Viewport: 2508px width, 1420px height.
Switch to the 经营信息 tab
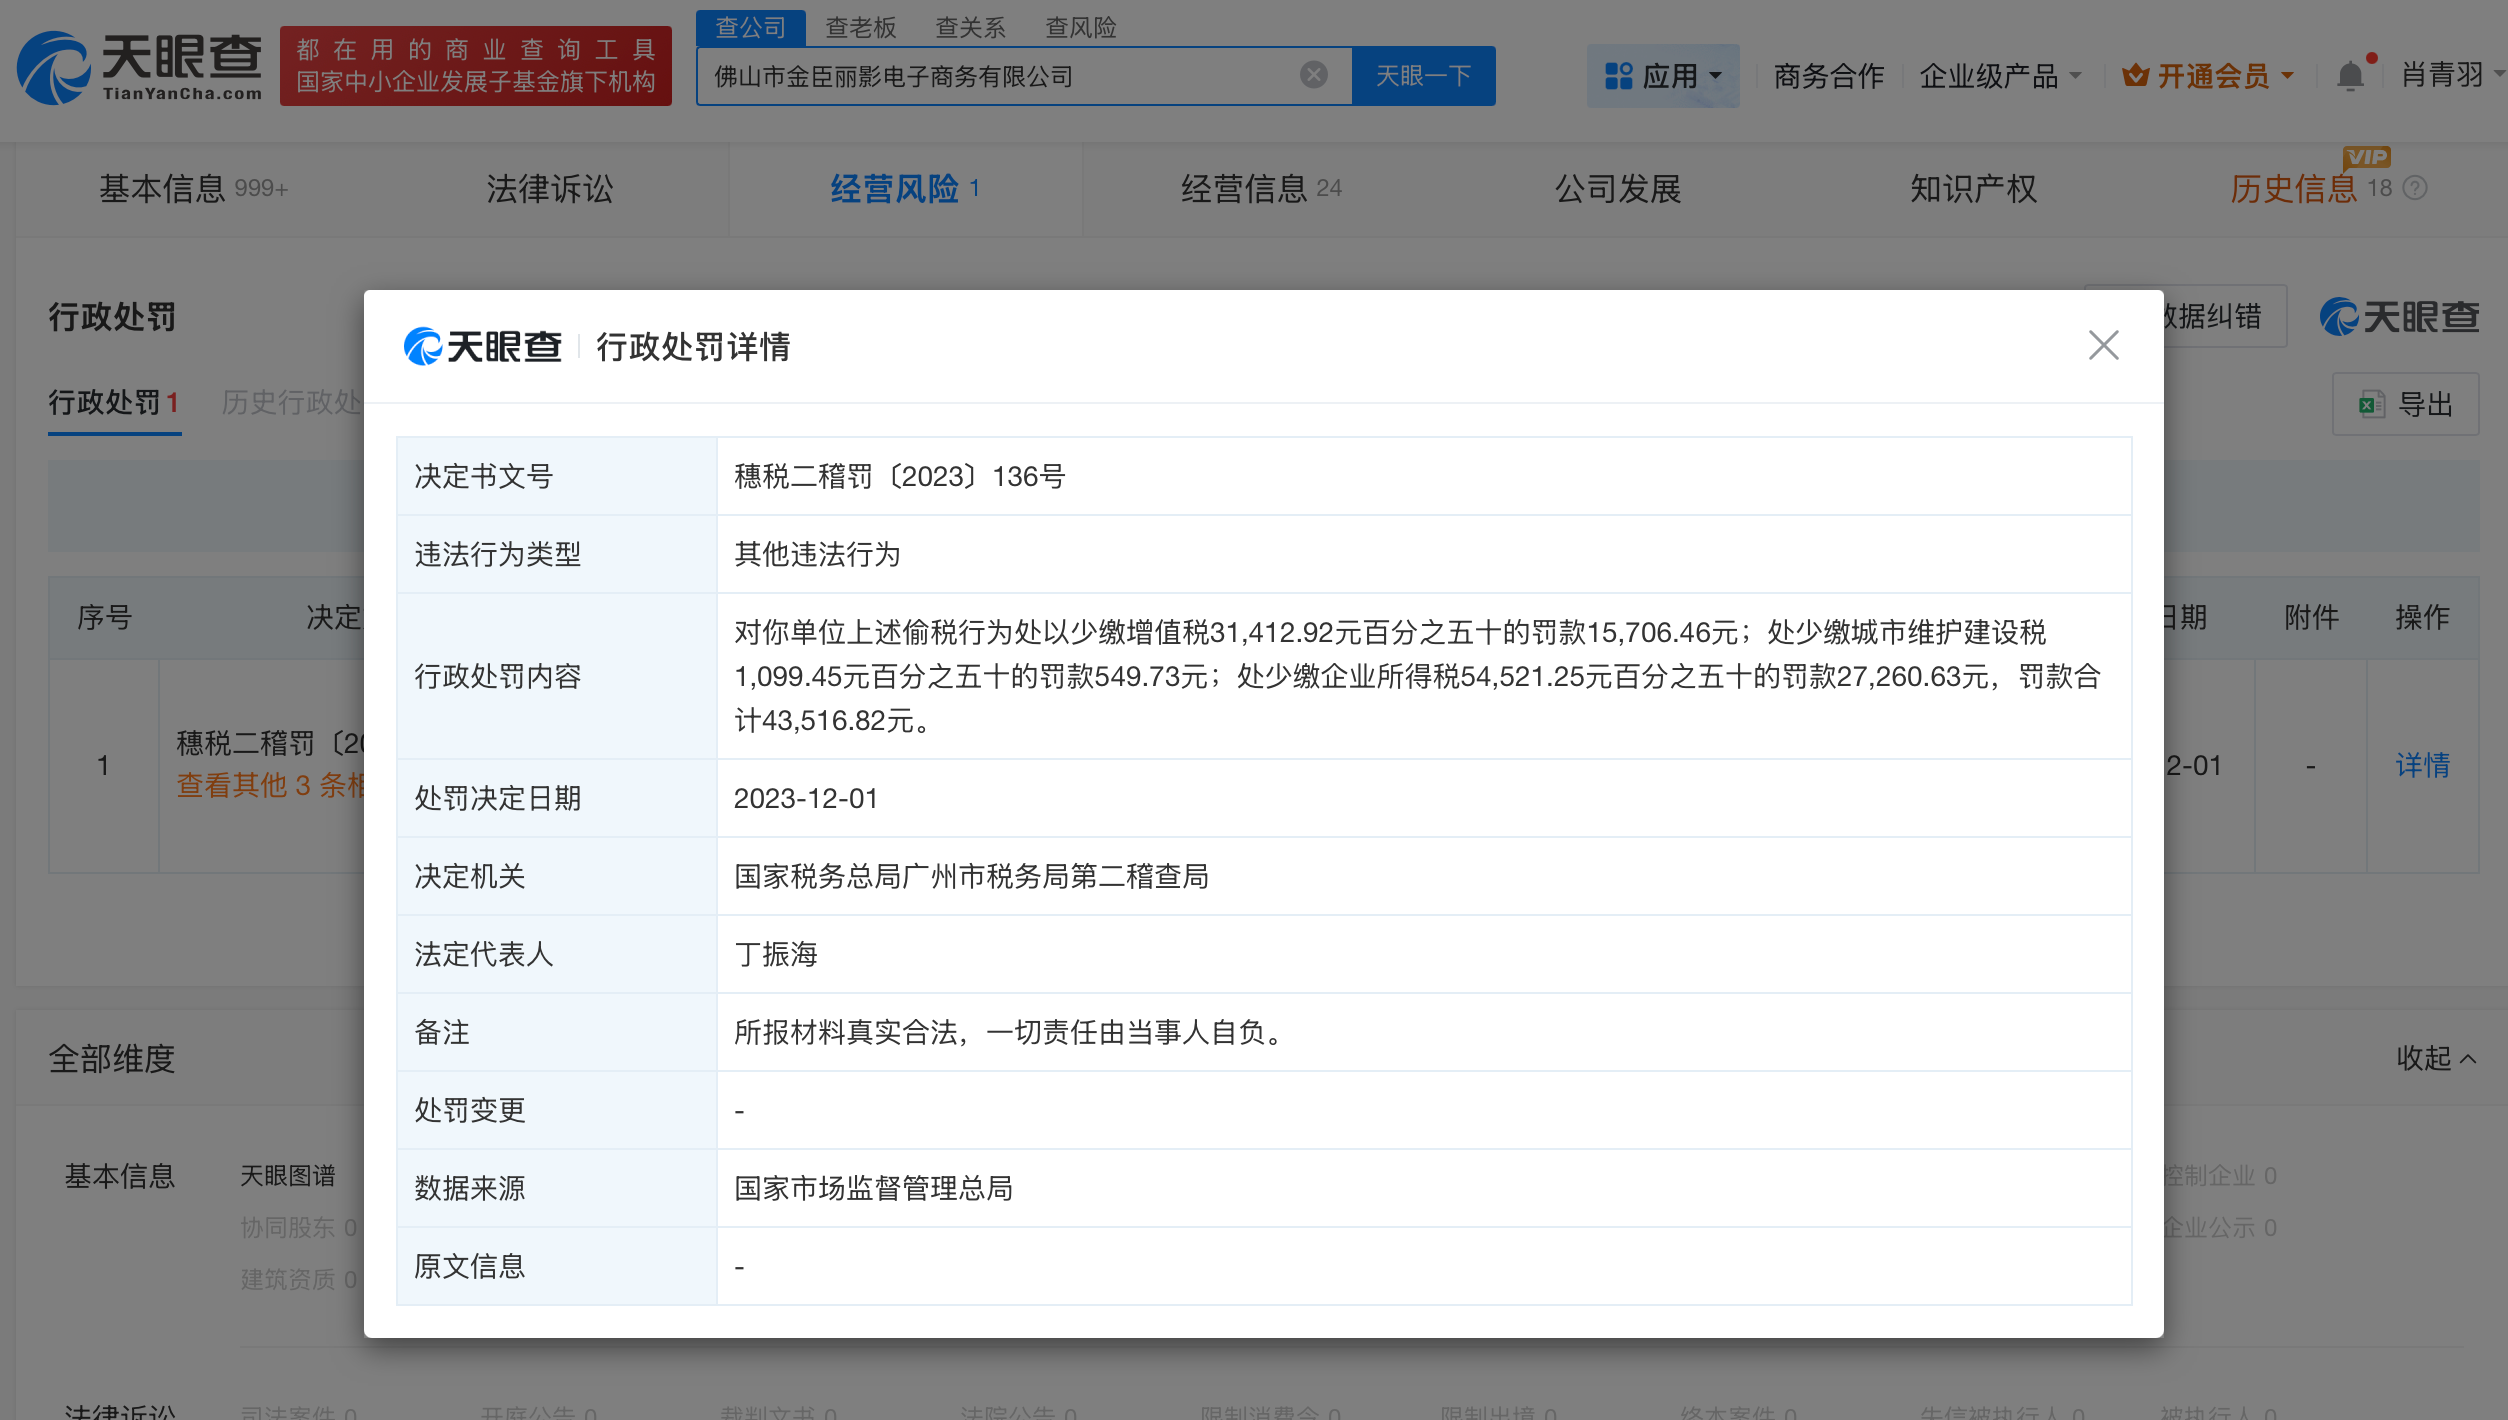pyautogui.click(x=1244, y=189)
